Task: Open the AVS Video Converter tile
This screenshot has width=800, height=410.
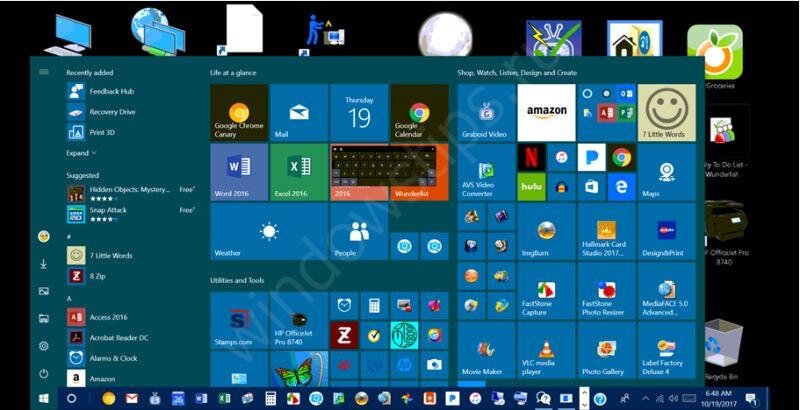Action: pyautogui.click(x=486, y=172)
